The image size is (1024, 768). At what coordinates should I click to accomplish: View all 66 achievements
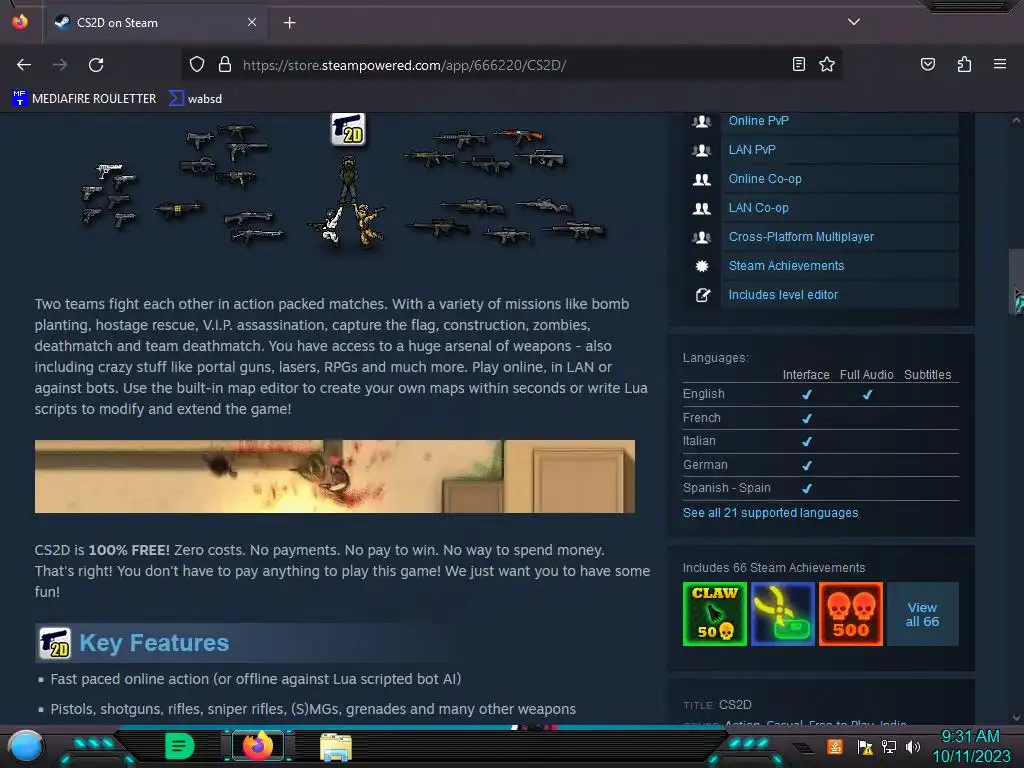[922, 614]
